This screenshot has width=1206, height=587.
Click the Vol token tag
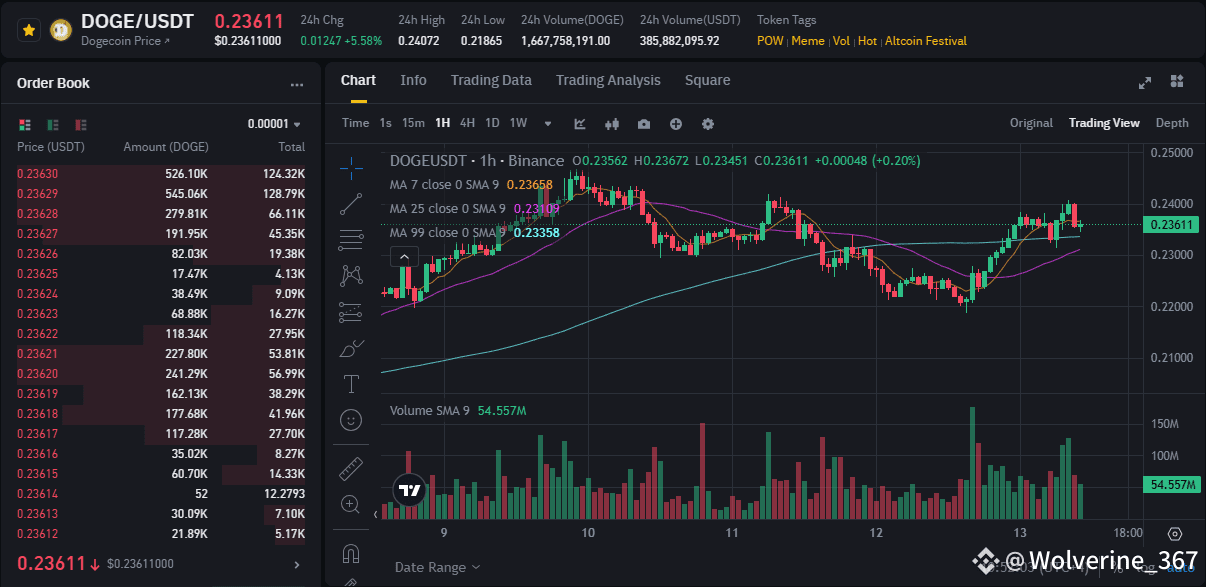(x=841, y=41)
